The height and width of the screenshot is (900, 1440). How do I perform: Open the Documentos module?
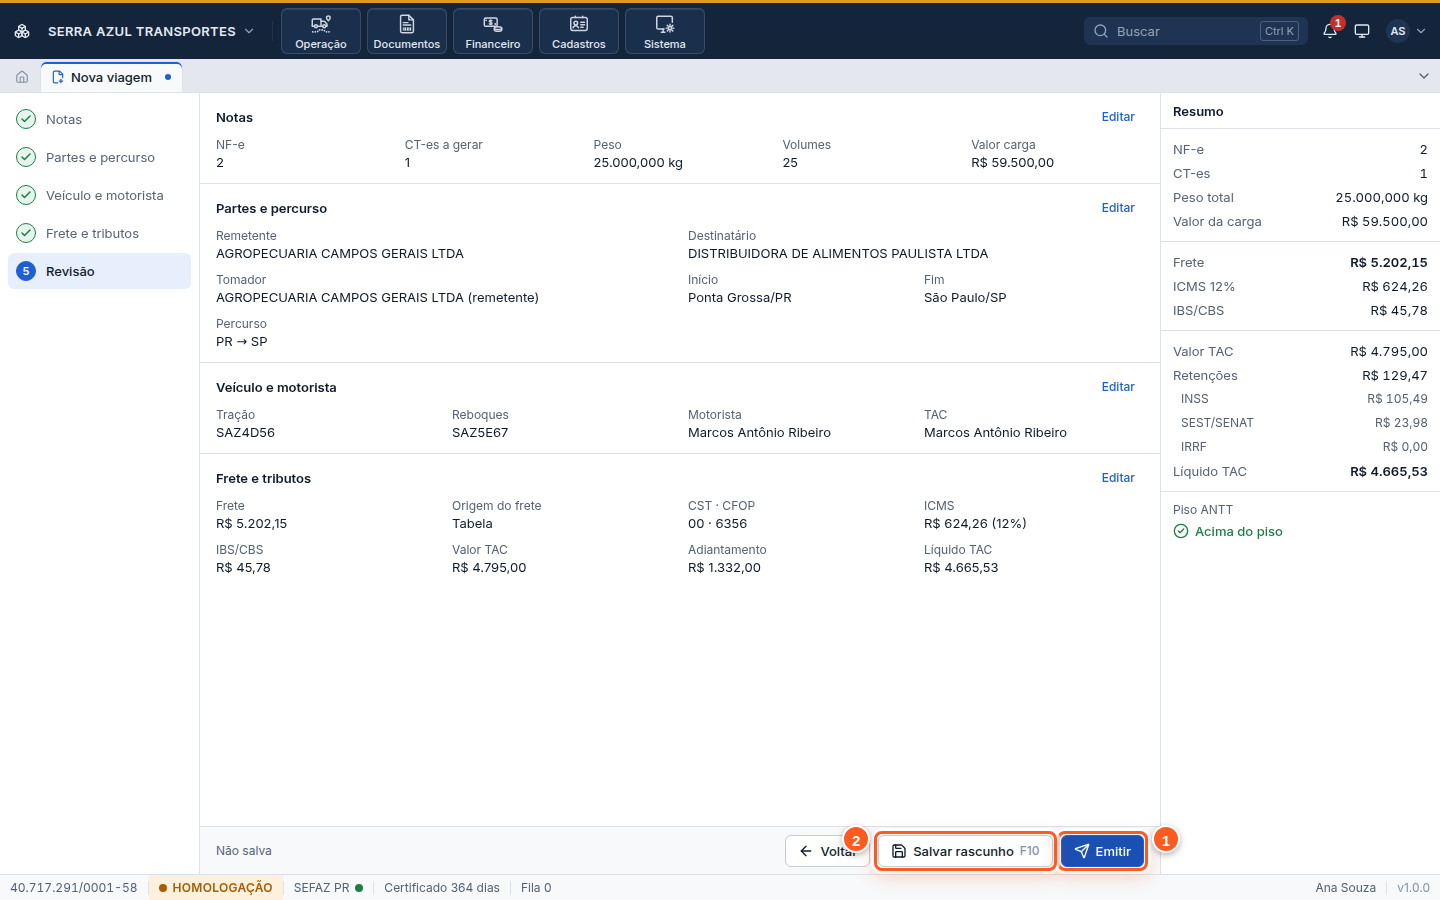pos(407,31)
